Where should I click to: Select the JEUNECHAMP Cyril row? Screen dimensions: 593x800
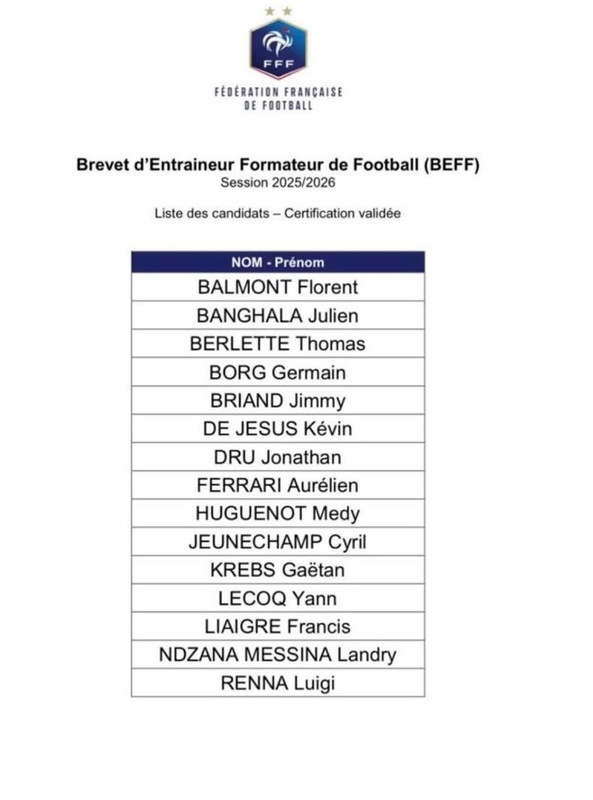tap(278, 541)
